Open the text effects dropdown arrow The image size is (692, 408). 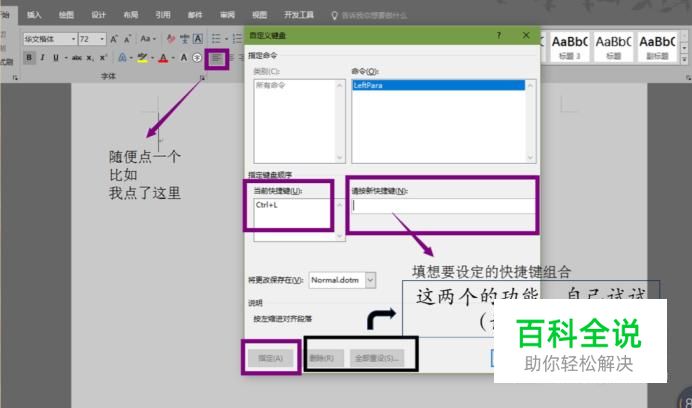[132, 58]
